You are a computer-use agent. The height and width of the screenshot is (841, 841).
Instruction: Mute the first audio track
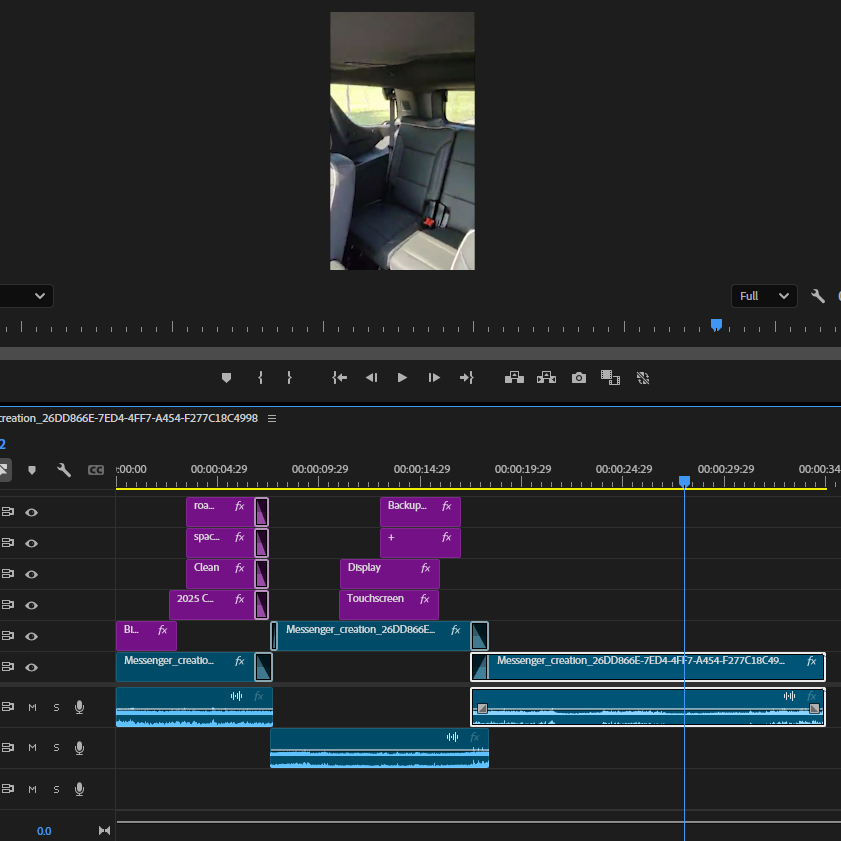32,707
